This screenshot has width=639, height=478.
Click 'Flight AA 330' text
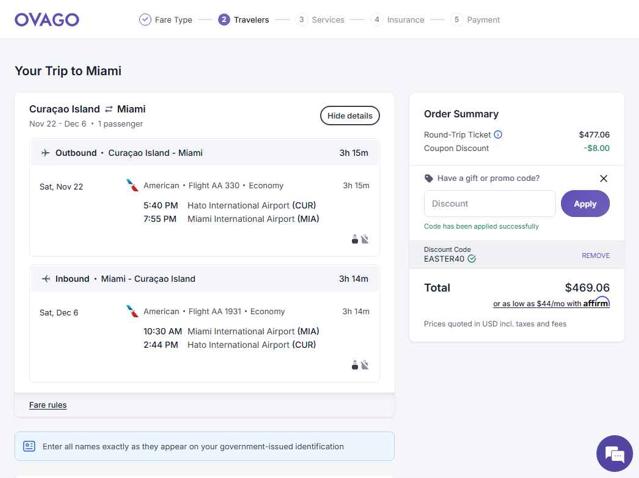(214, 185)
